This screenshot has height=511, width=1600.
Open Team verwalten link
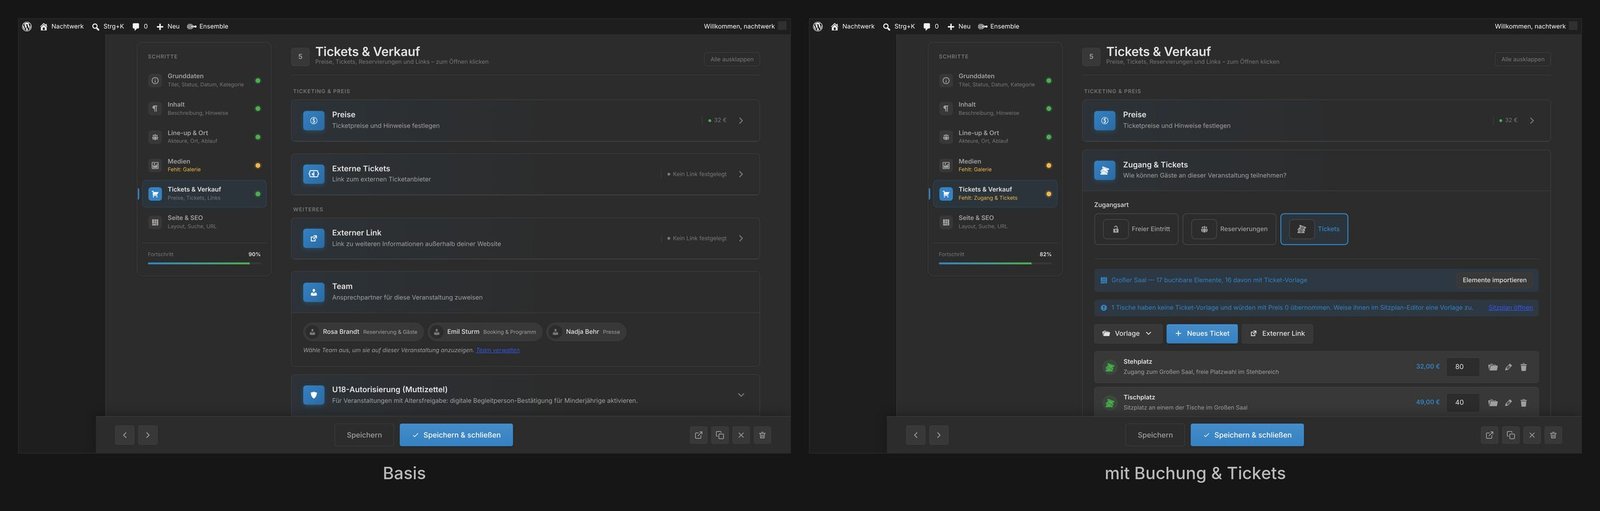click(497, 350)
